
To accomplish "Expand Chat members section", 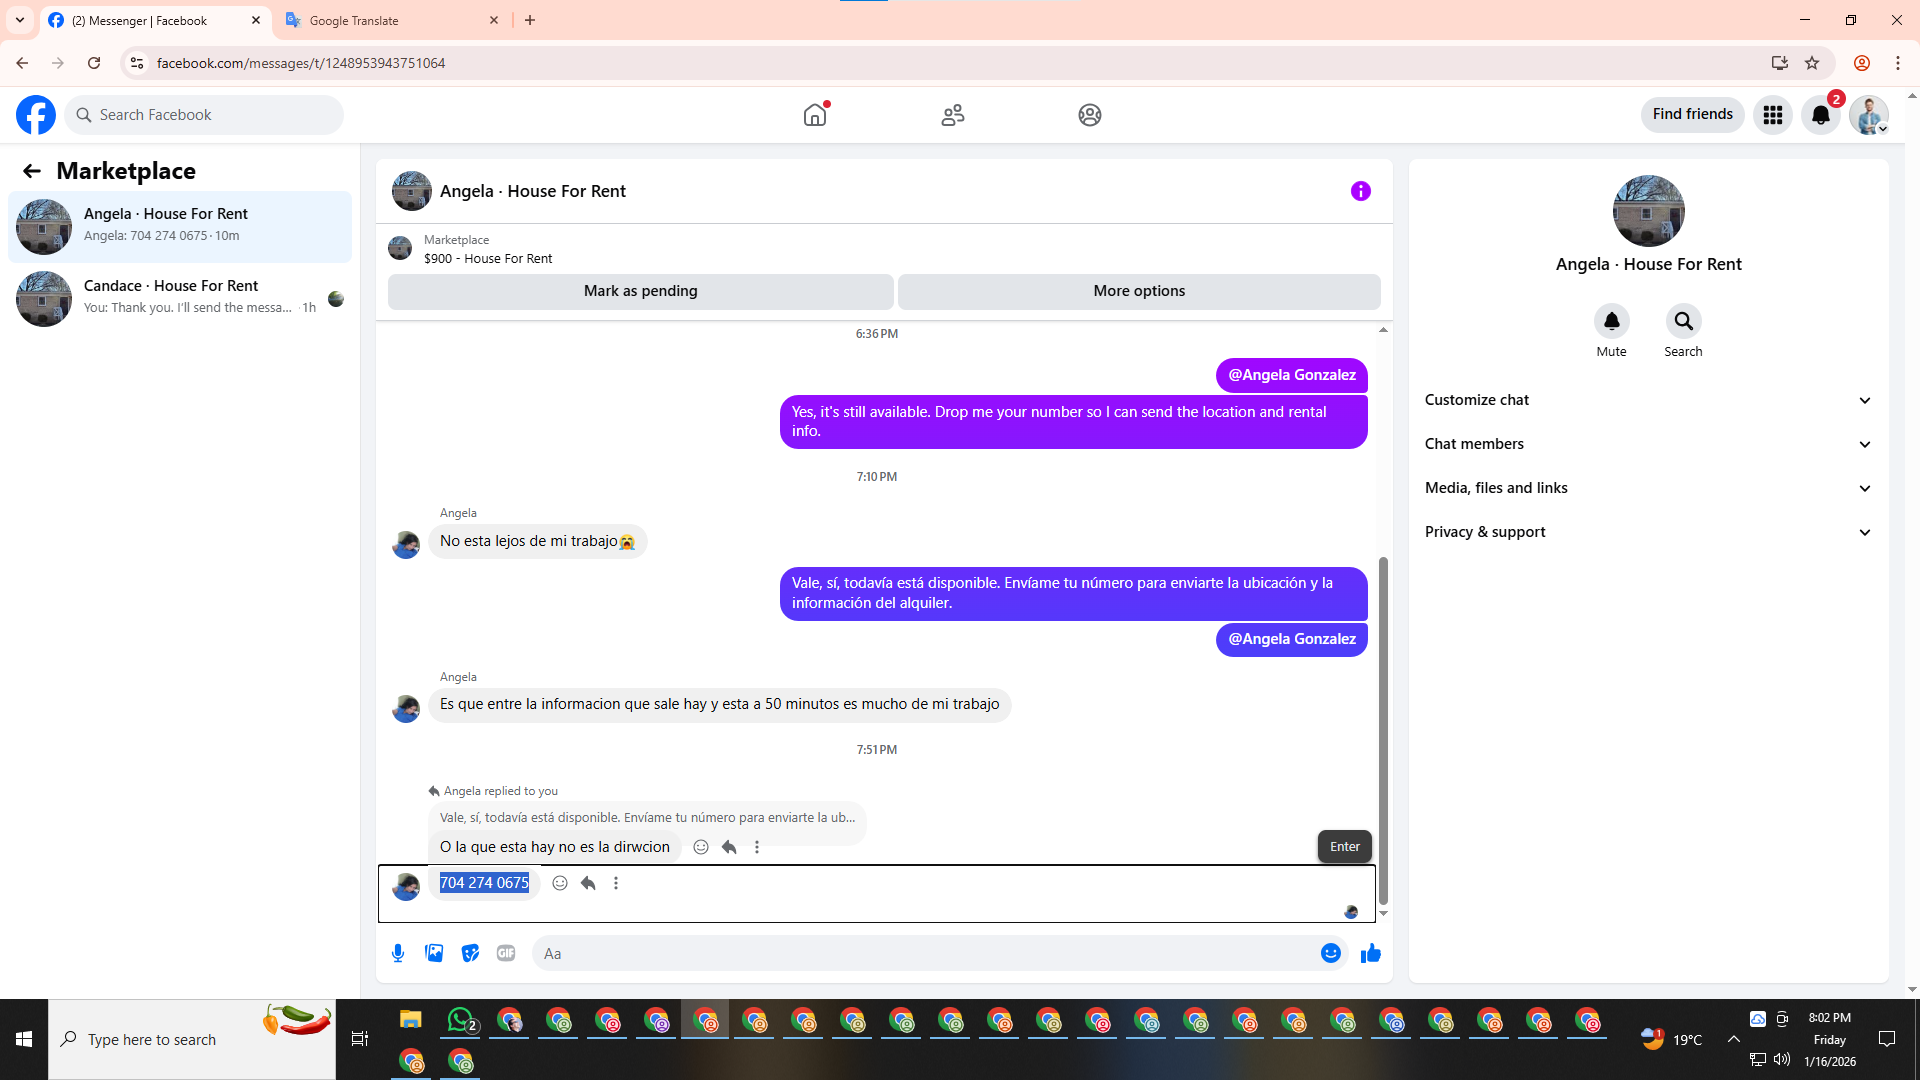I will pyautogui.click(x=1647, y=444).
